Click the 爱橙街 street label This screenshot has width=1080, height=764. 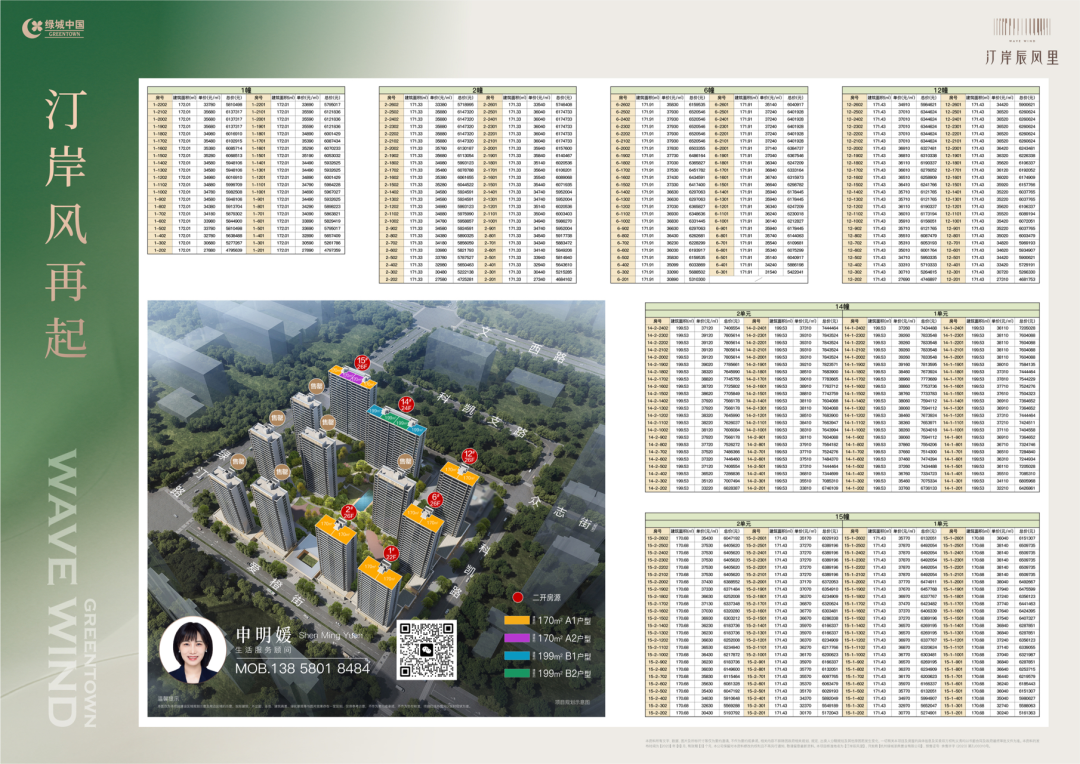[x=276, y=584]
